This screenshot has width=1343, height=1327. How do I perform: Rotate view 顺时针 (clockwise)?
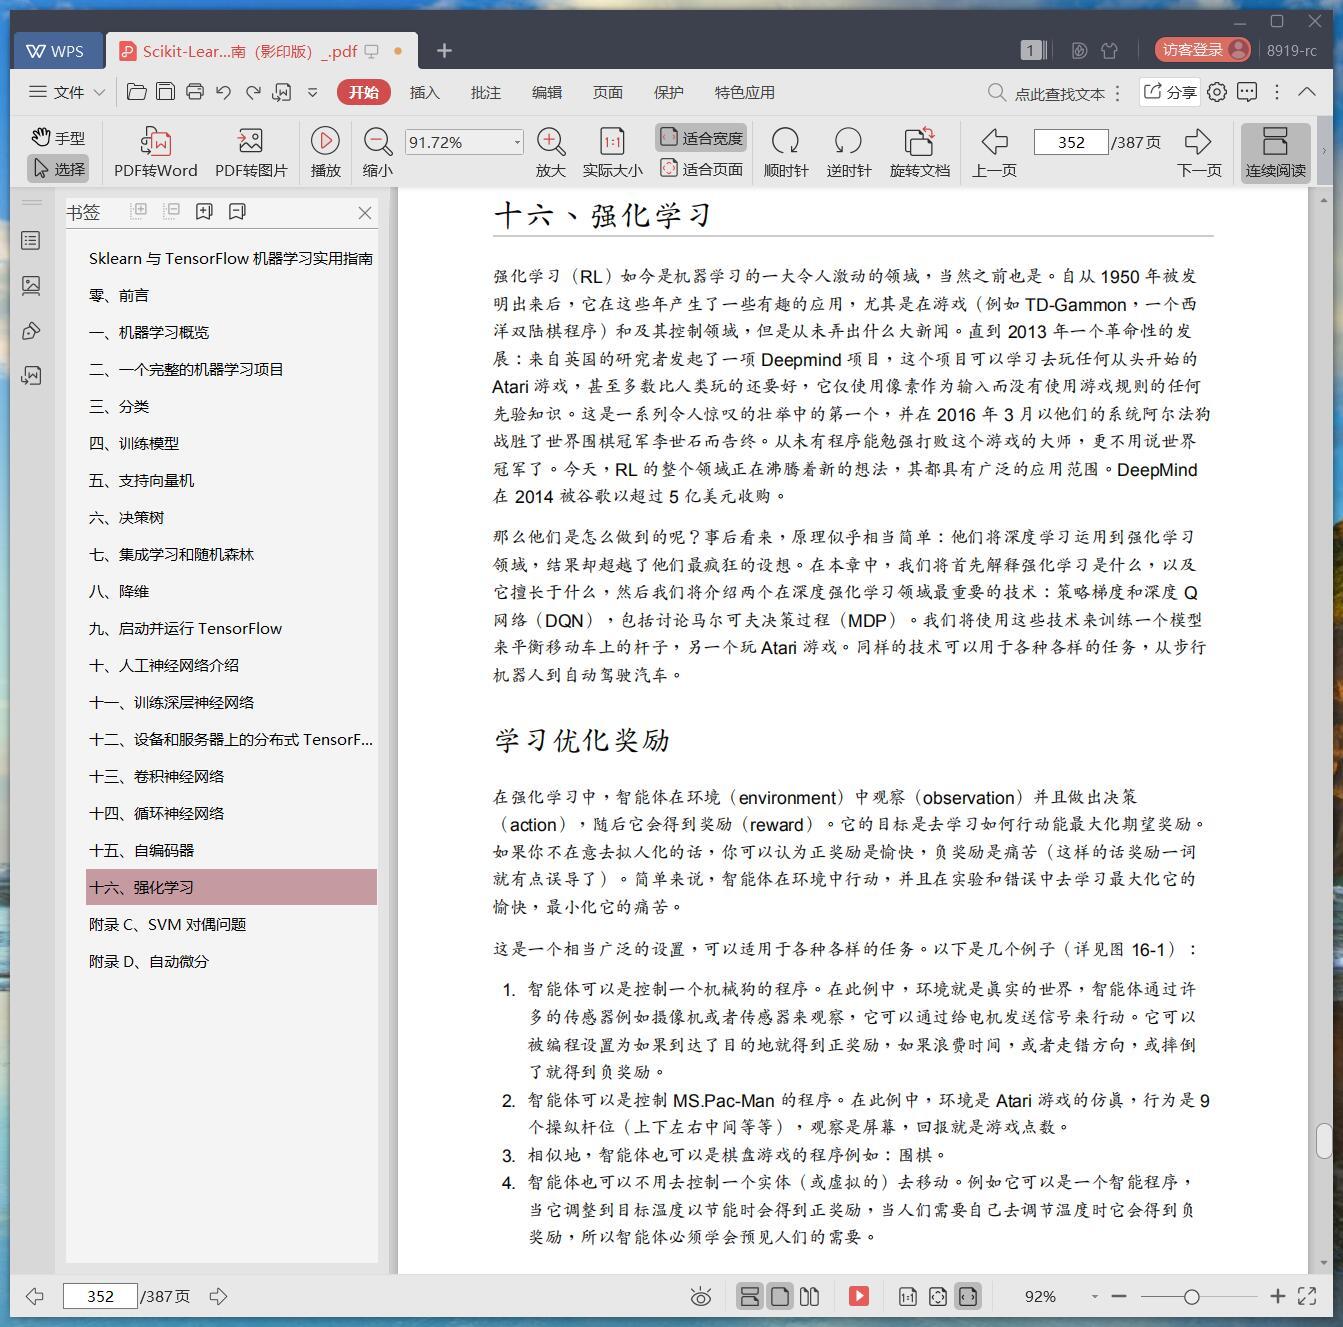tap(786, 141)
